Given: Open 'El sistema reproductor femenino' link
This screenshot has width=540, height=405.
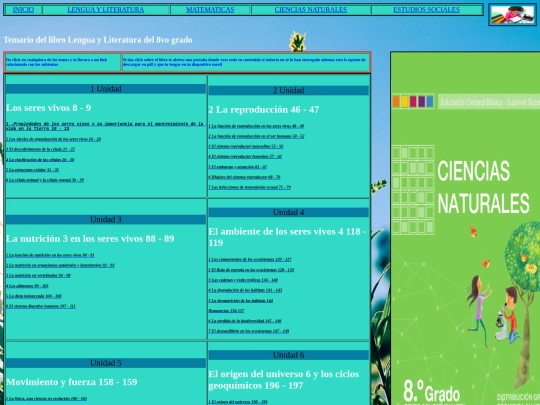Looking at the screenshot, I should point(245,156).
